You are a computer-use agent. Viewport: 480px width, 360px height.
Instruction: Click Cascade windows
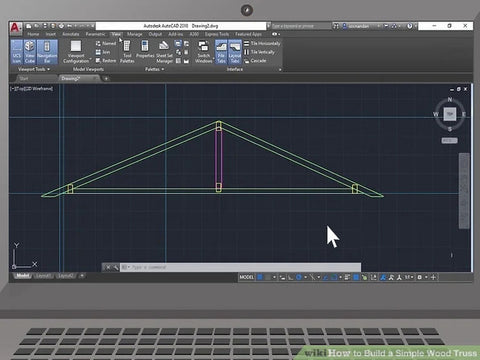(x=255, y=61)
